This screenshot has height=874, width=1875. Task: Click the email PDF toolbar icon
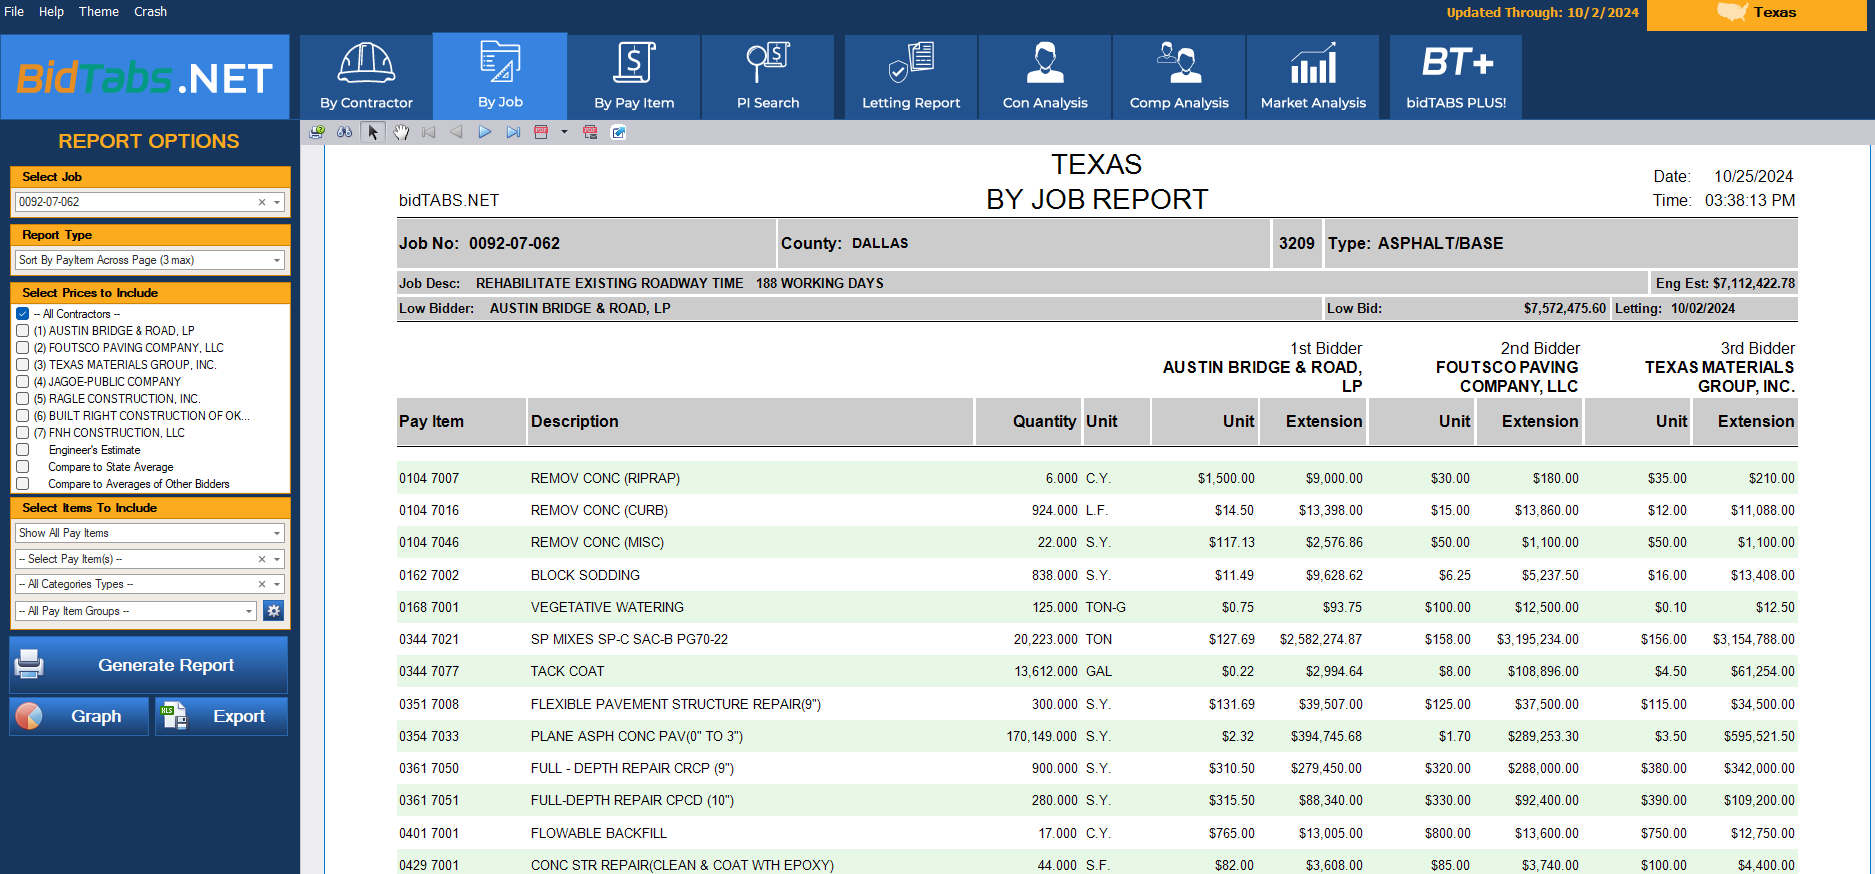[590, 132]
